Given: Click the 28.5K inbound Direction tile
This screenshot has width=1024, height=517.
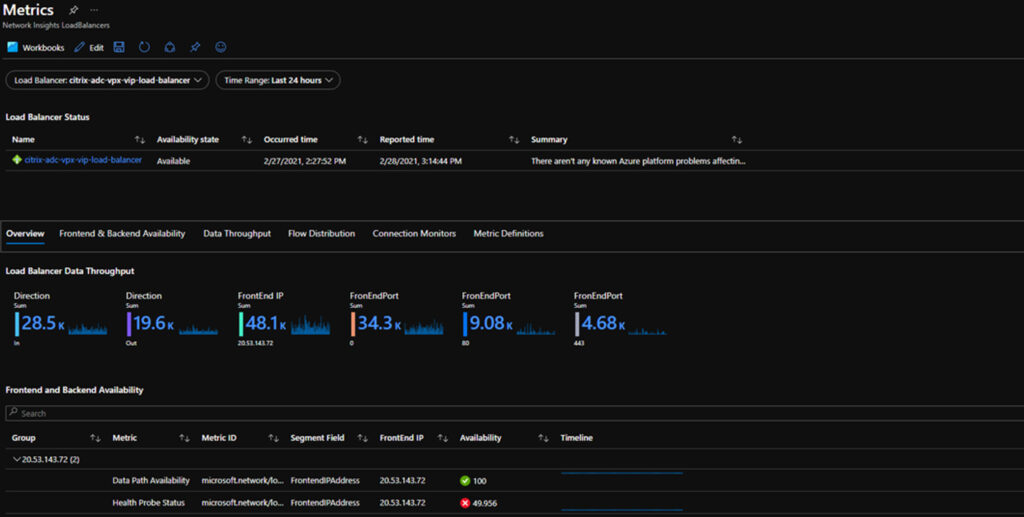Looking at the screenshot, I should [61, 319].
